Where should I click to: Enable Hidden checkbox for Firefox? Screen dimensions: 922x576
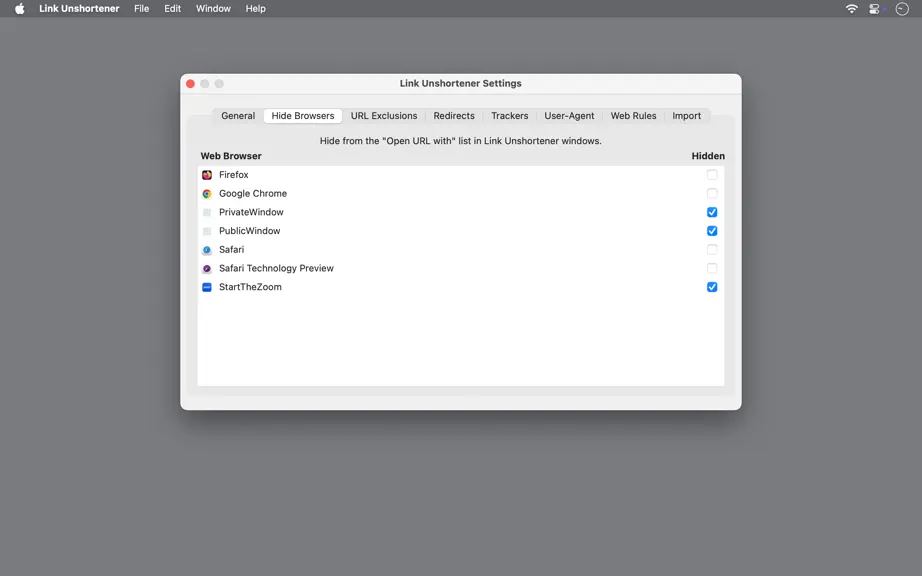[x=712, y=175]
